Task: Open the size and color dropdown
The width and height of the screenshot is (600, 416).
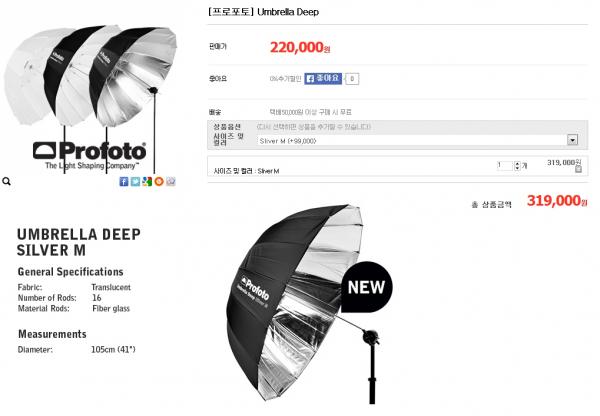Action: (x=417, y=141)
